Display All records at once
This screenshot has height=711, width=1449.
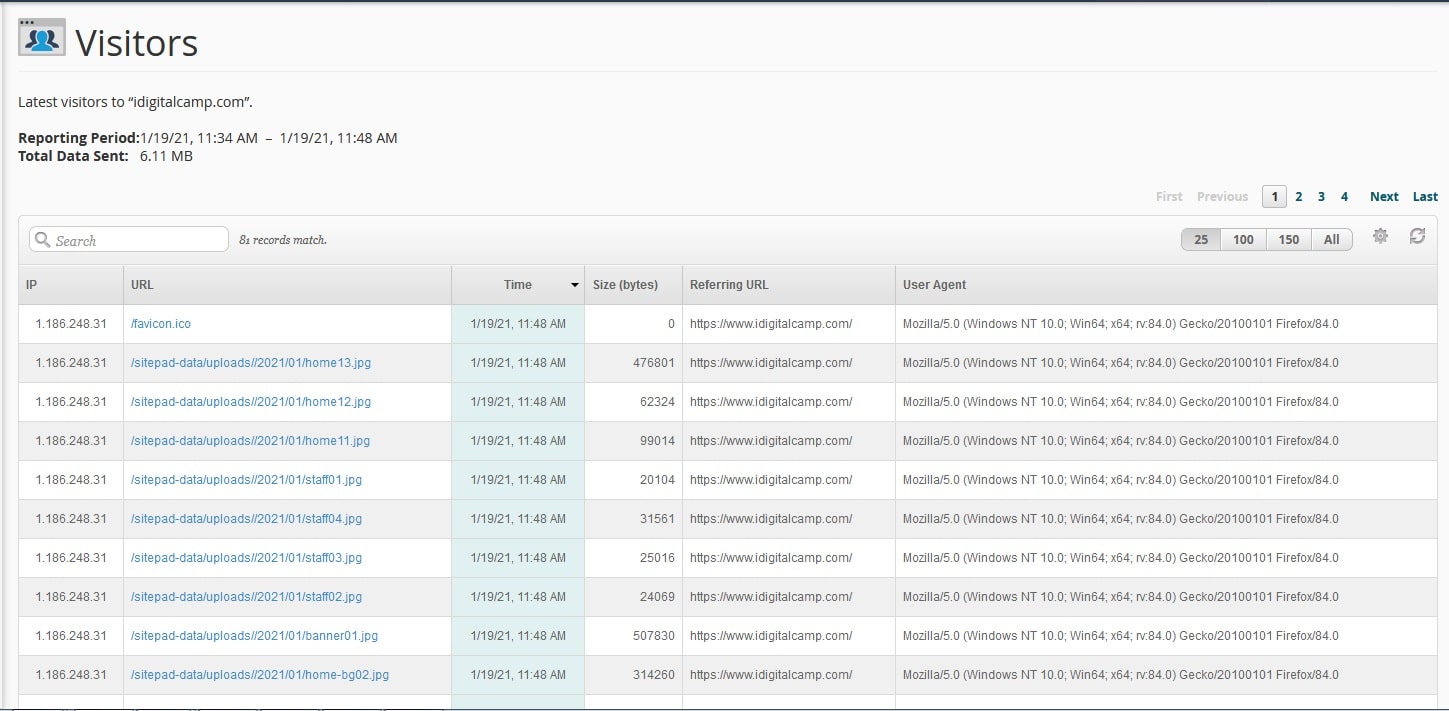pos(1331,239)
